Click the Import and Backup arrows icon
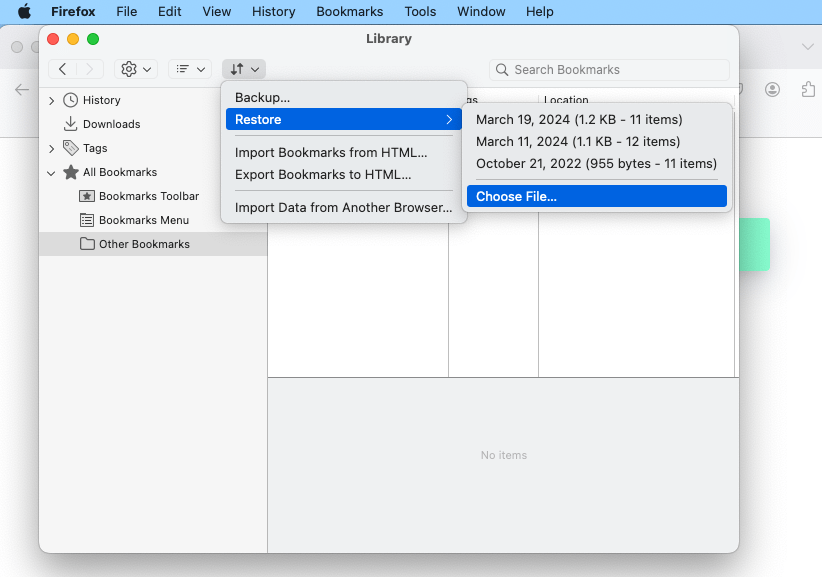822x577 pixels. tap(243, 69)
